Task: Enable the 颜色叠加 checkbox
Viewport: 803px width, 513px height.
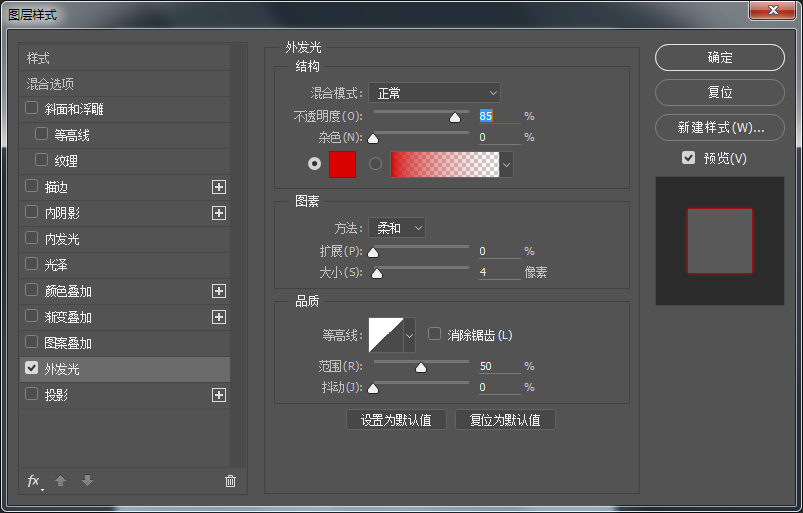Action: 32,290
